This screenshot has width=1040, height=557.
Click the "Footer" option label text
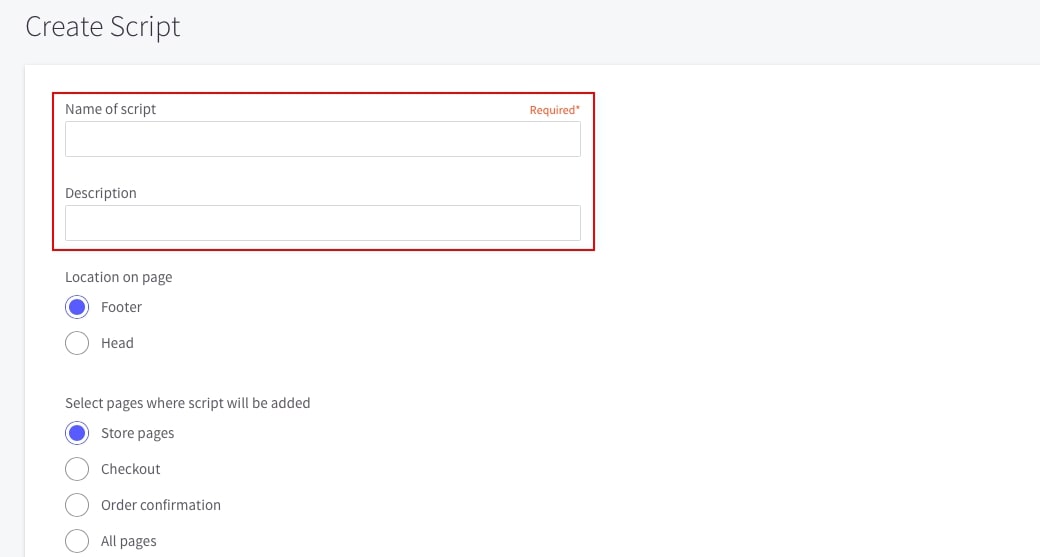[121, 307]
